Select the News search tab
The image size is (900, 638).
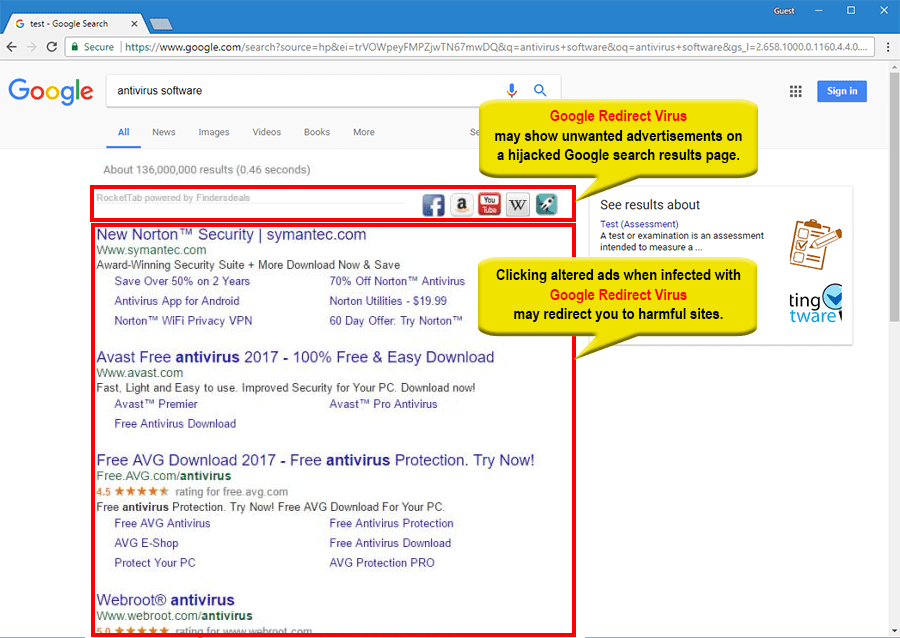(x=164, y=132)
